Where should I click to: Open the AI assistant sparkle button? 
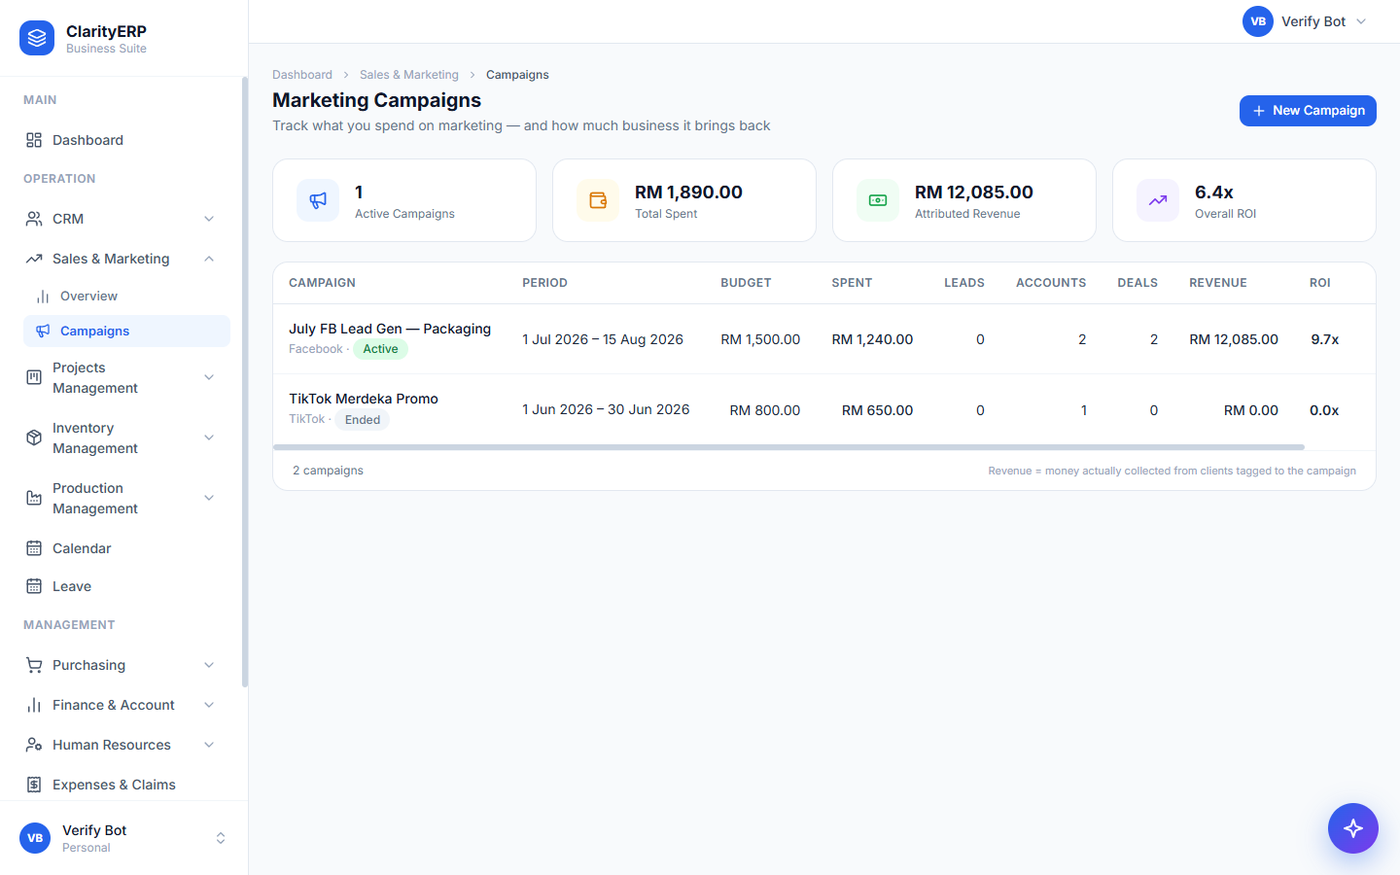(x=1353, y=828)
